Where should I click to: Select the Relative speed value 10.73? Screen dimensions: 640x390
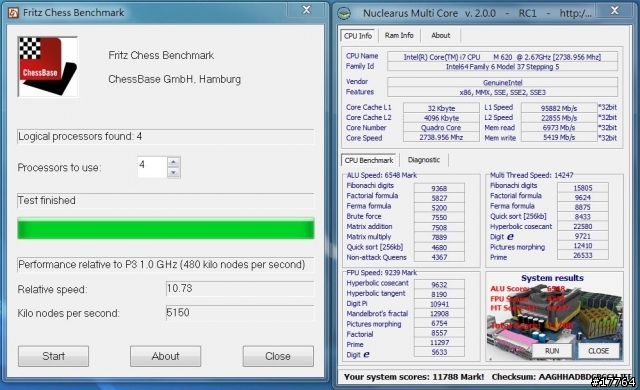click(240, 288)
